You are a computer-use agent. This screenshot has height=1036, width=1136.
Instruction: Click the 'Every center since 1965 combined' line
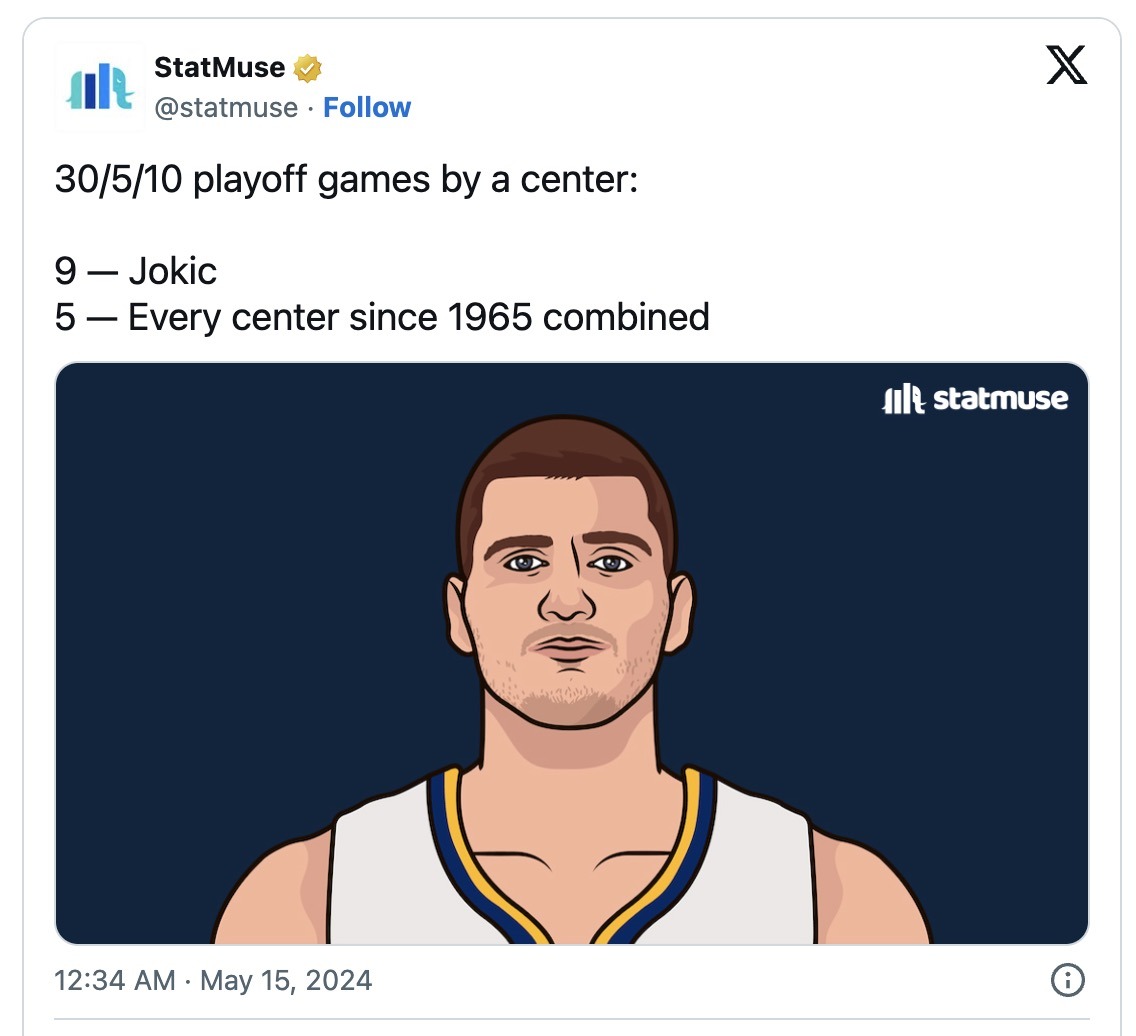coord(419,317)
